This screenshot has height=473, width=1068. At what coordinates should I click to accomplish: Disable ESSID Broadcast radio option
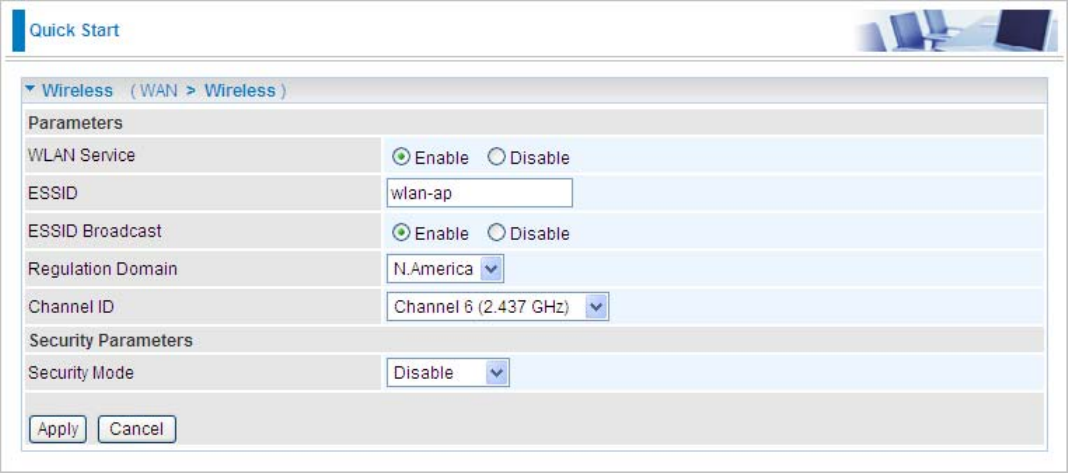497,233
